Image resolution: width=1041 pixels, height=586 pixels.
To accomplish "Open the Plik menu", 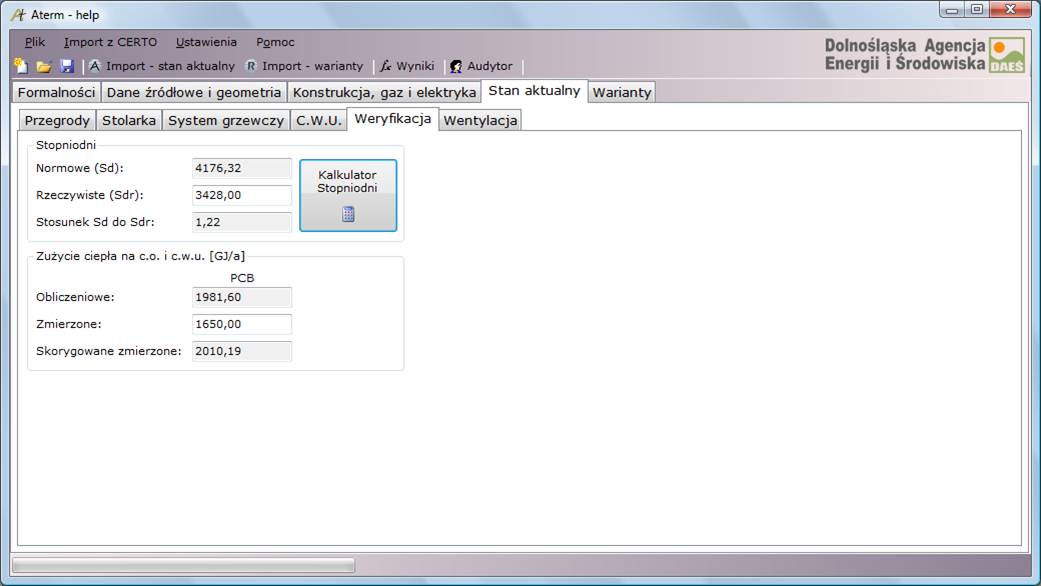I will [x=35, y=42].
